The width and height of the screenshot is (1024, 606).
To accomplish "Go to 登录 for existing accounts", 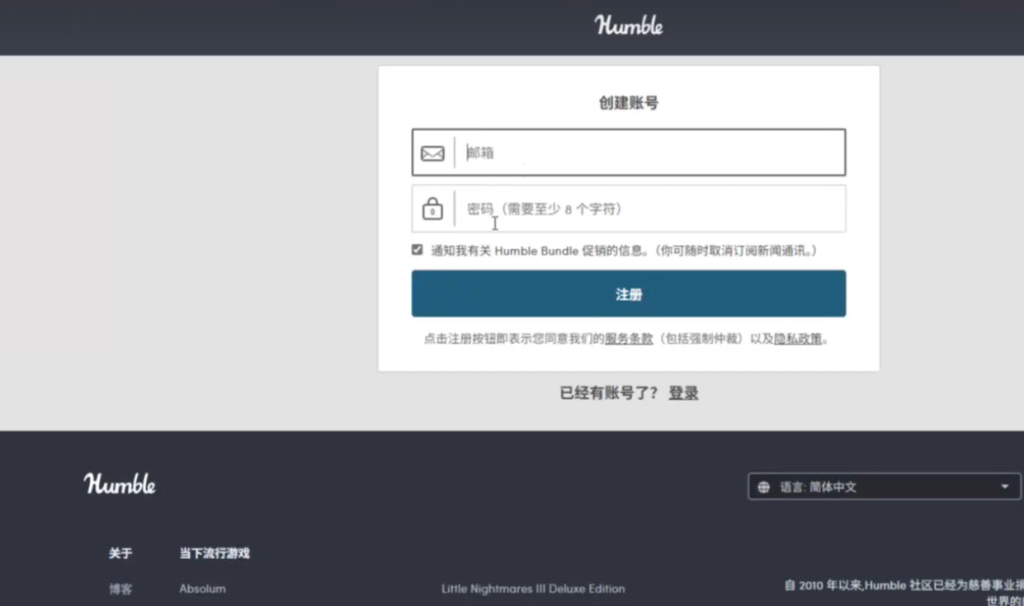I will (x=684, y=394).
